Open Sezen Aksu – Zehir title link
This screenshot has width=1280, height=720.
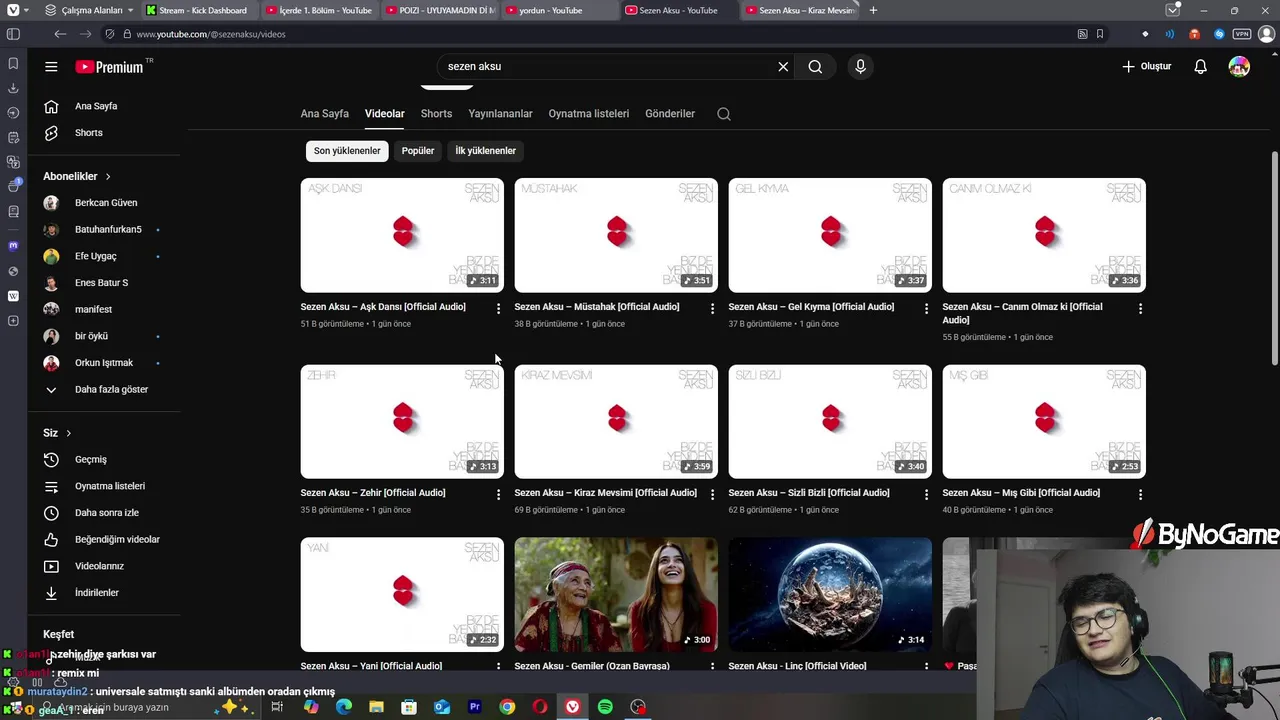pos(373,493)
